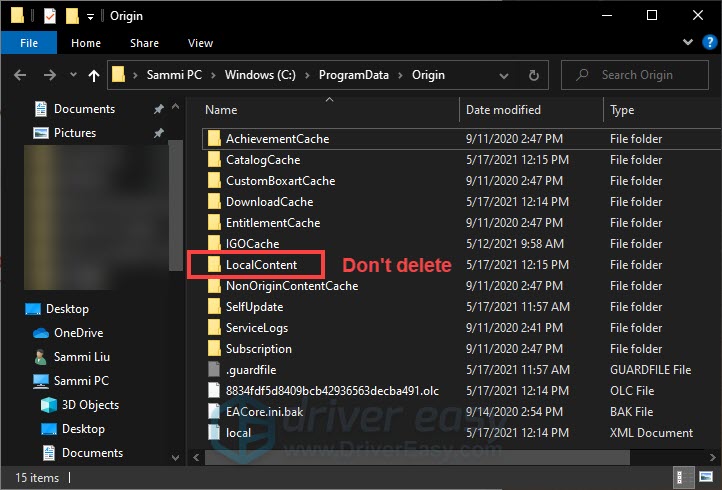Sort by Date modified column header
The width and height of the screenshot is (722, 490).
point(503,110)
